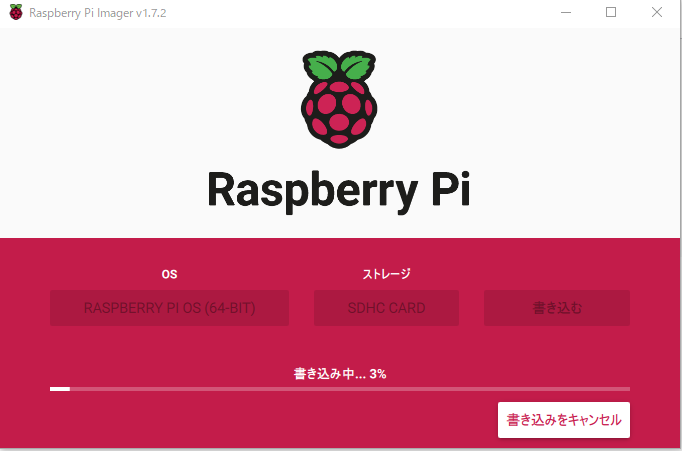Image resolution: width=682 pixels, height=451 pixels.
Task: Minimize the Imager window
Action: pos(566,12)
